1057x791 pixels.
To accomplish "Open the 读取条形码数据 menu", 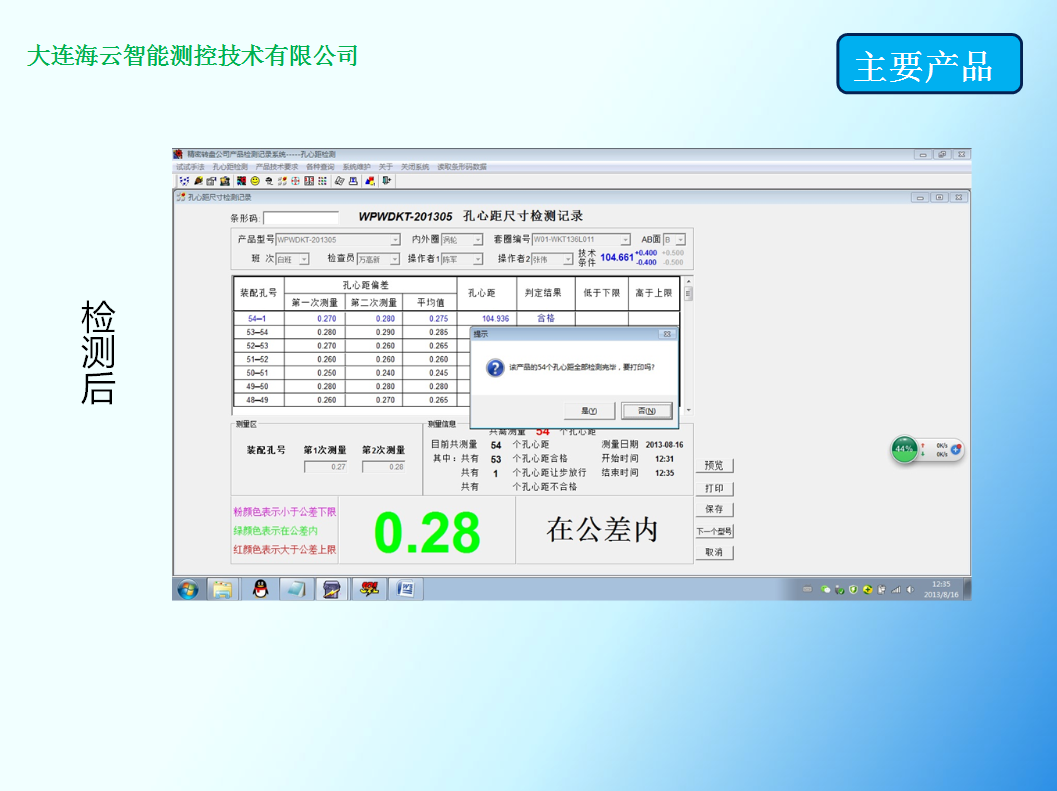I will pyautogui.click(x=462, y=167).
